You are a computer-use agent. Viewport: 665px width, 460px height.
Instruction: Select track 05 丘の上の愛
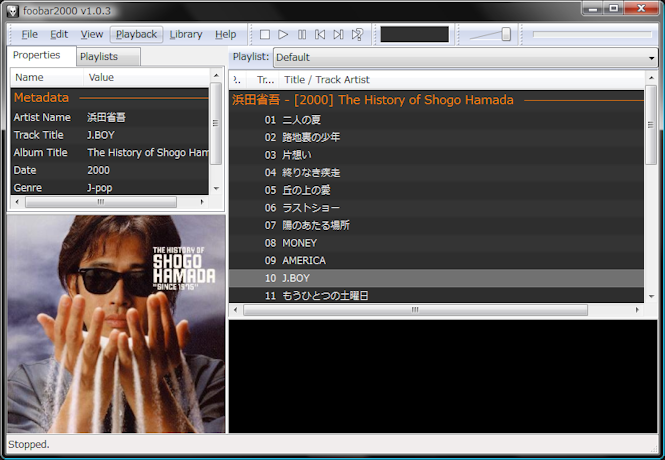pyautogui.click(x=436, y=190)
